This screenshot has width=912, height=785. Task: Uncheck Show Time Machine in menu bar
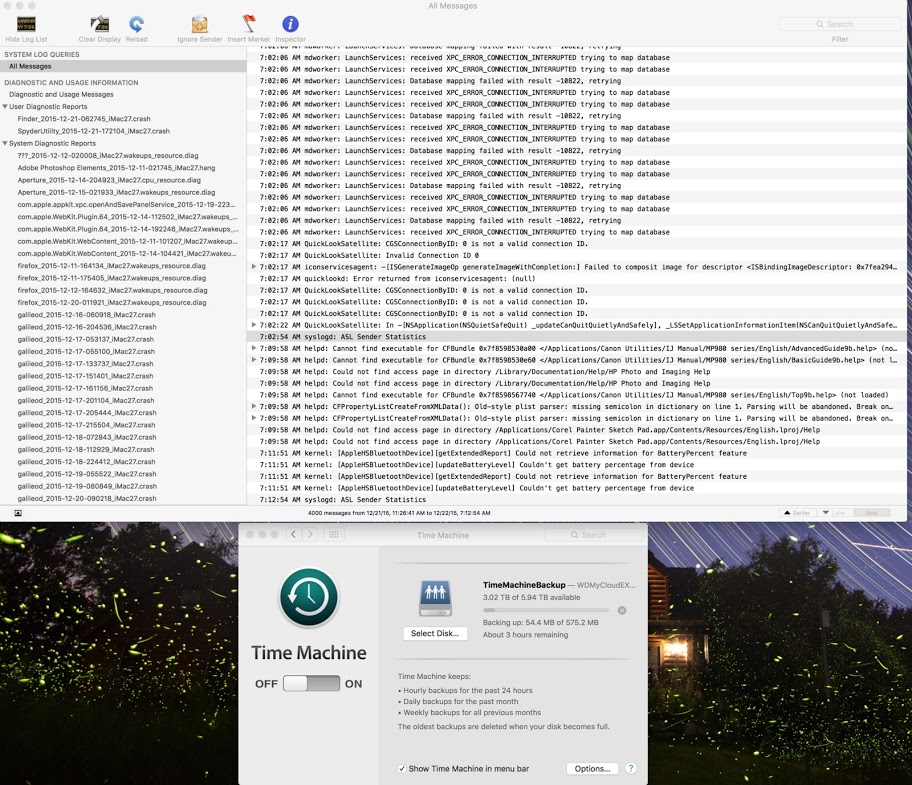(401, 769)
